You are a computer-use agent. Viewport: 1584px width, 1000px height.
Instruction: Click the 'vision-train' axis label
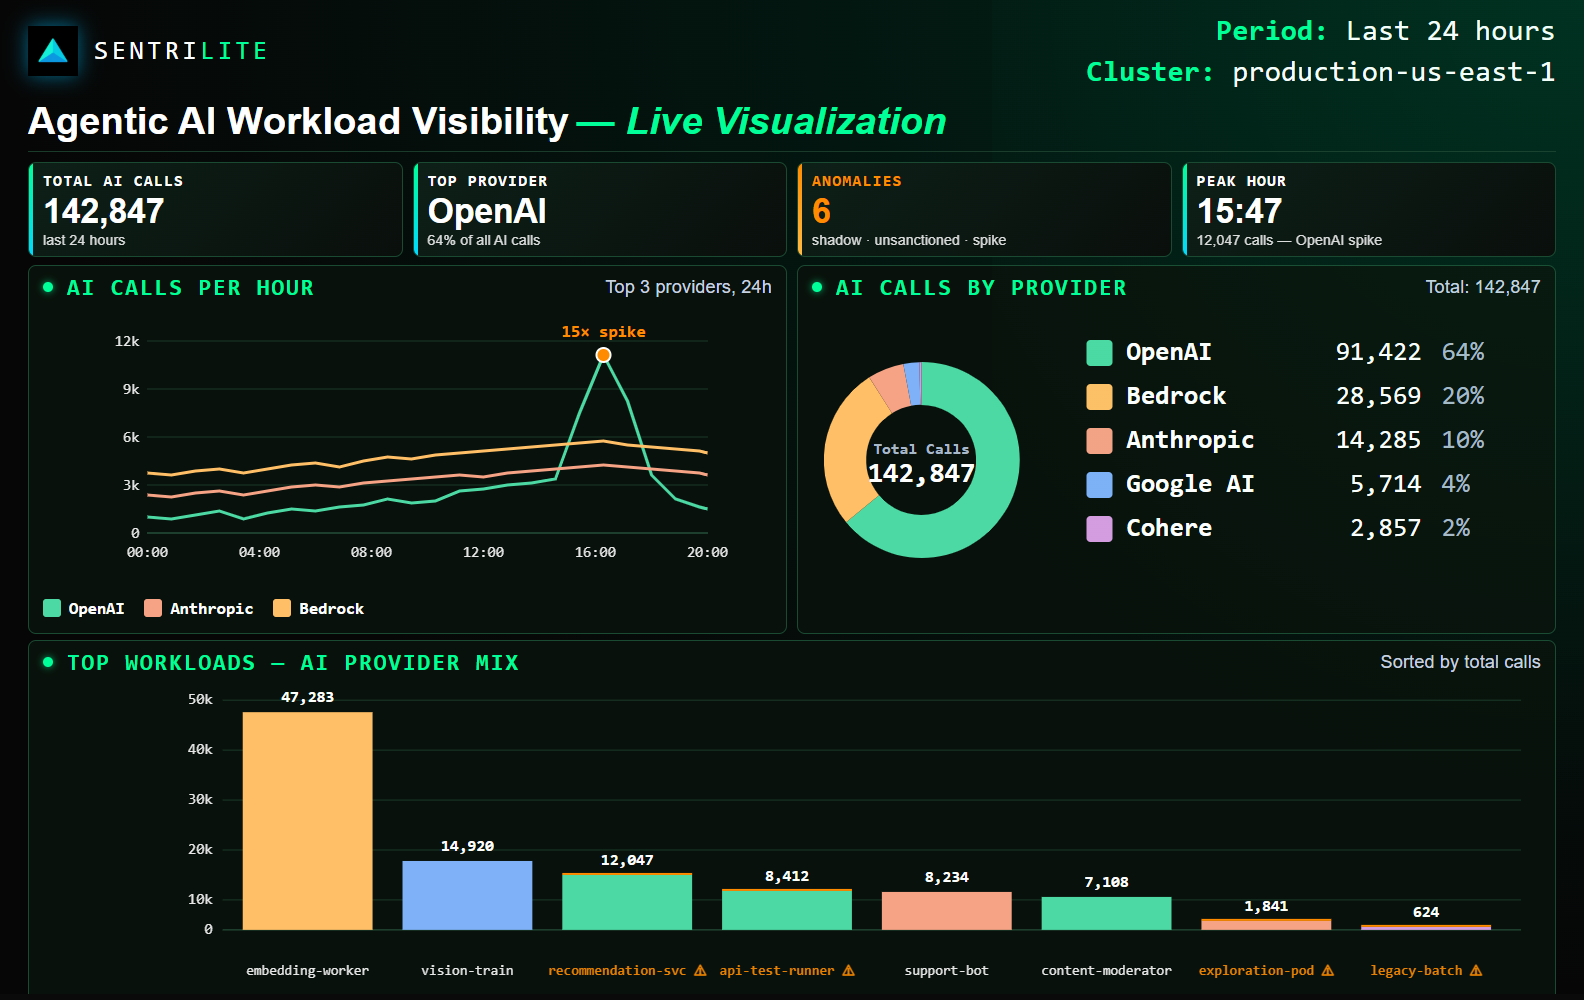coord(467,971)
